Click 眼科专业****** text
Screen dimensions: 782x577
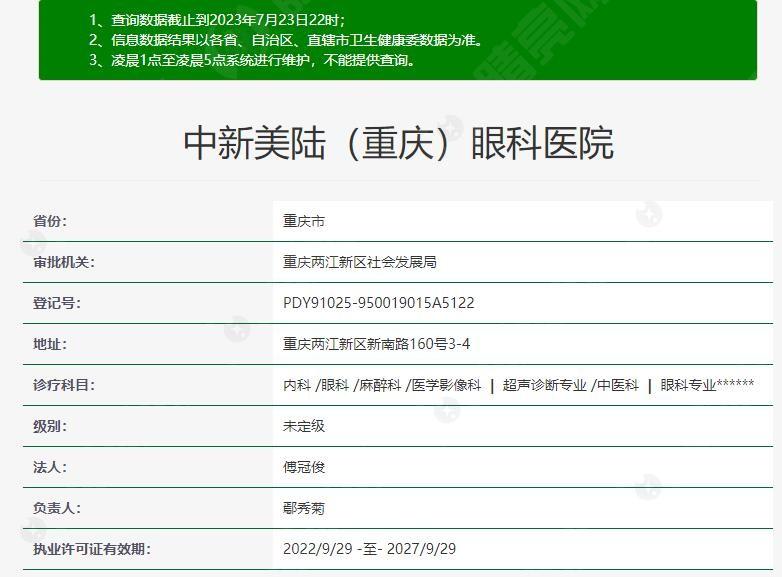tap(707, 385)
